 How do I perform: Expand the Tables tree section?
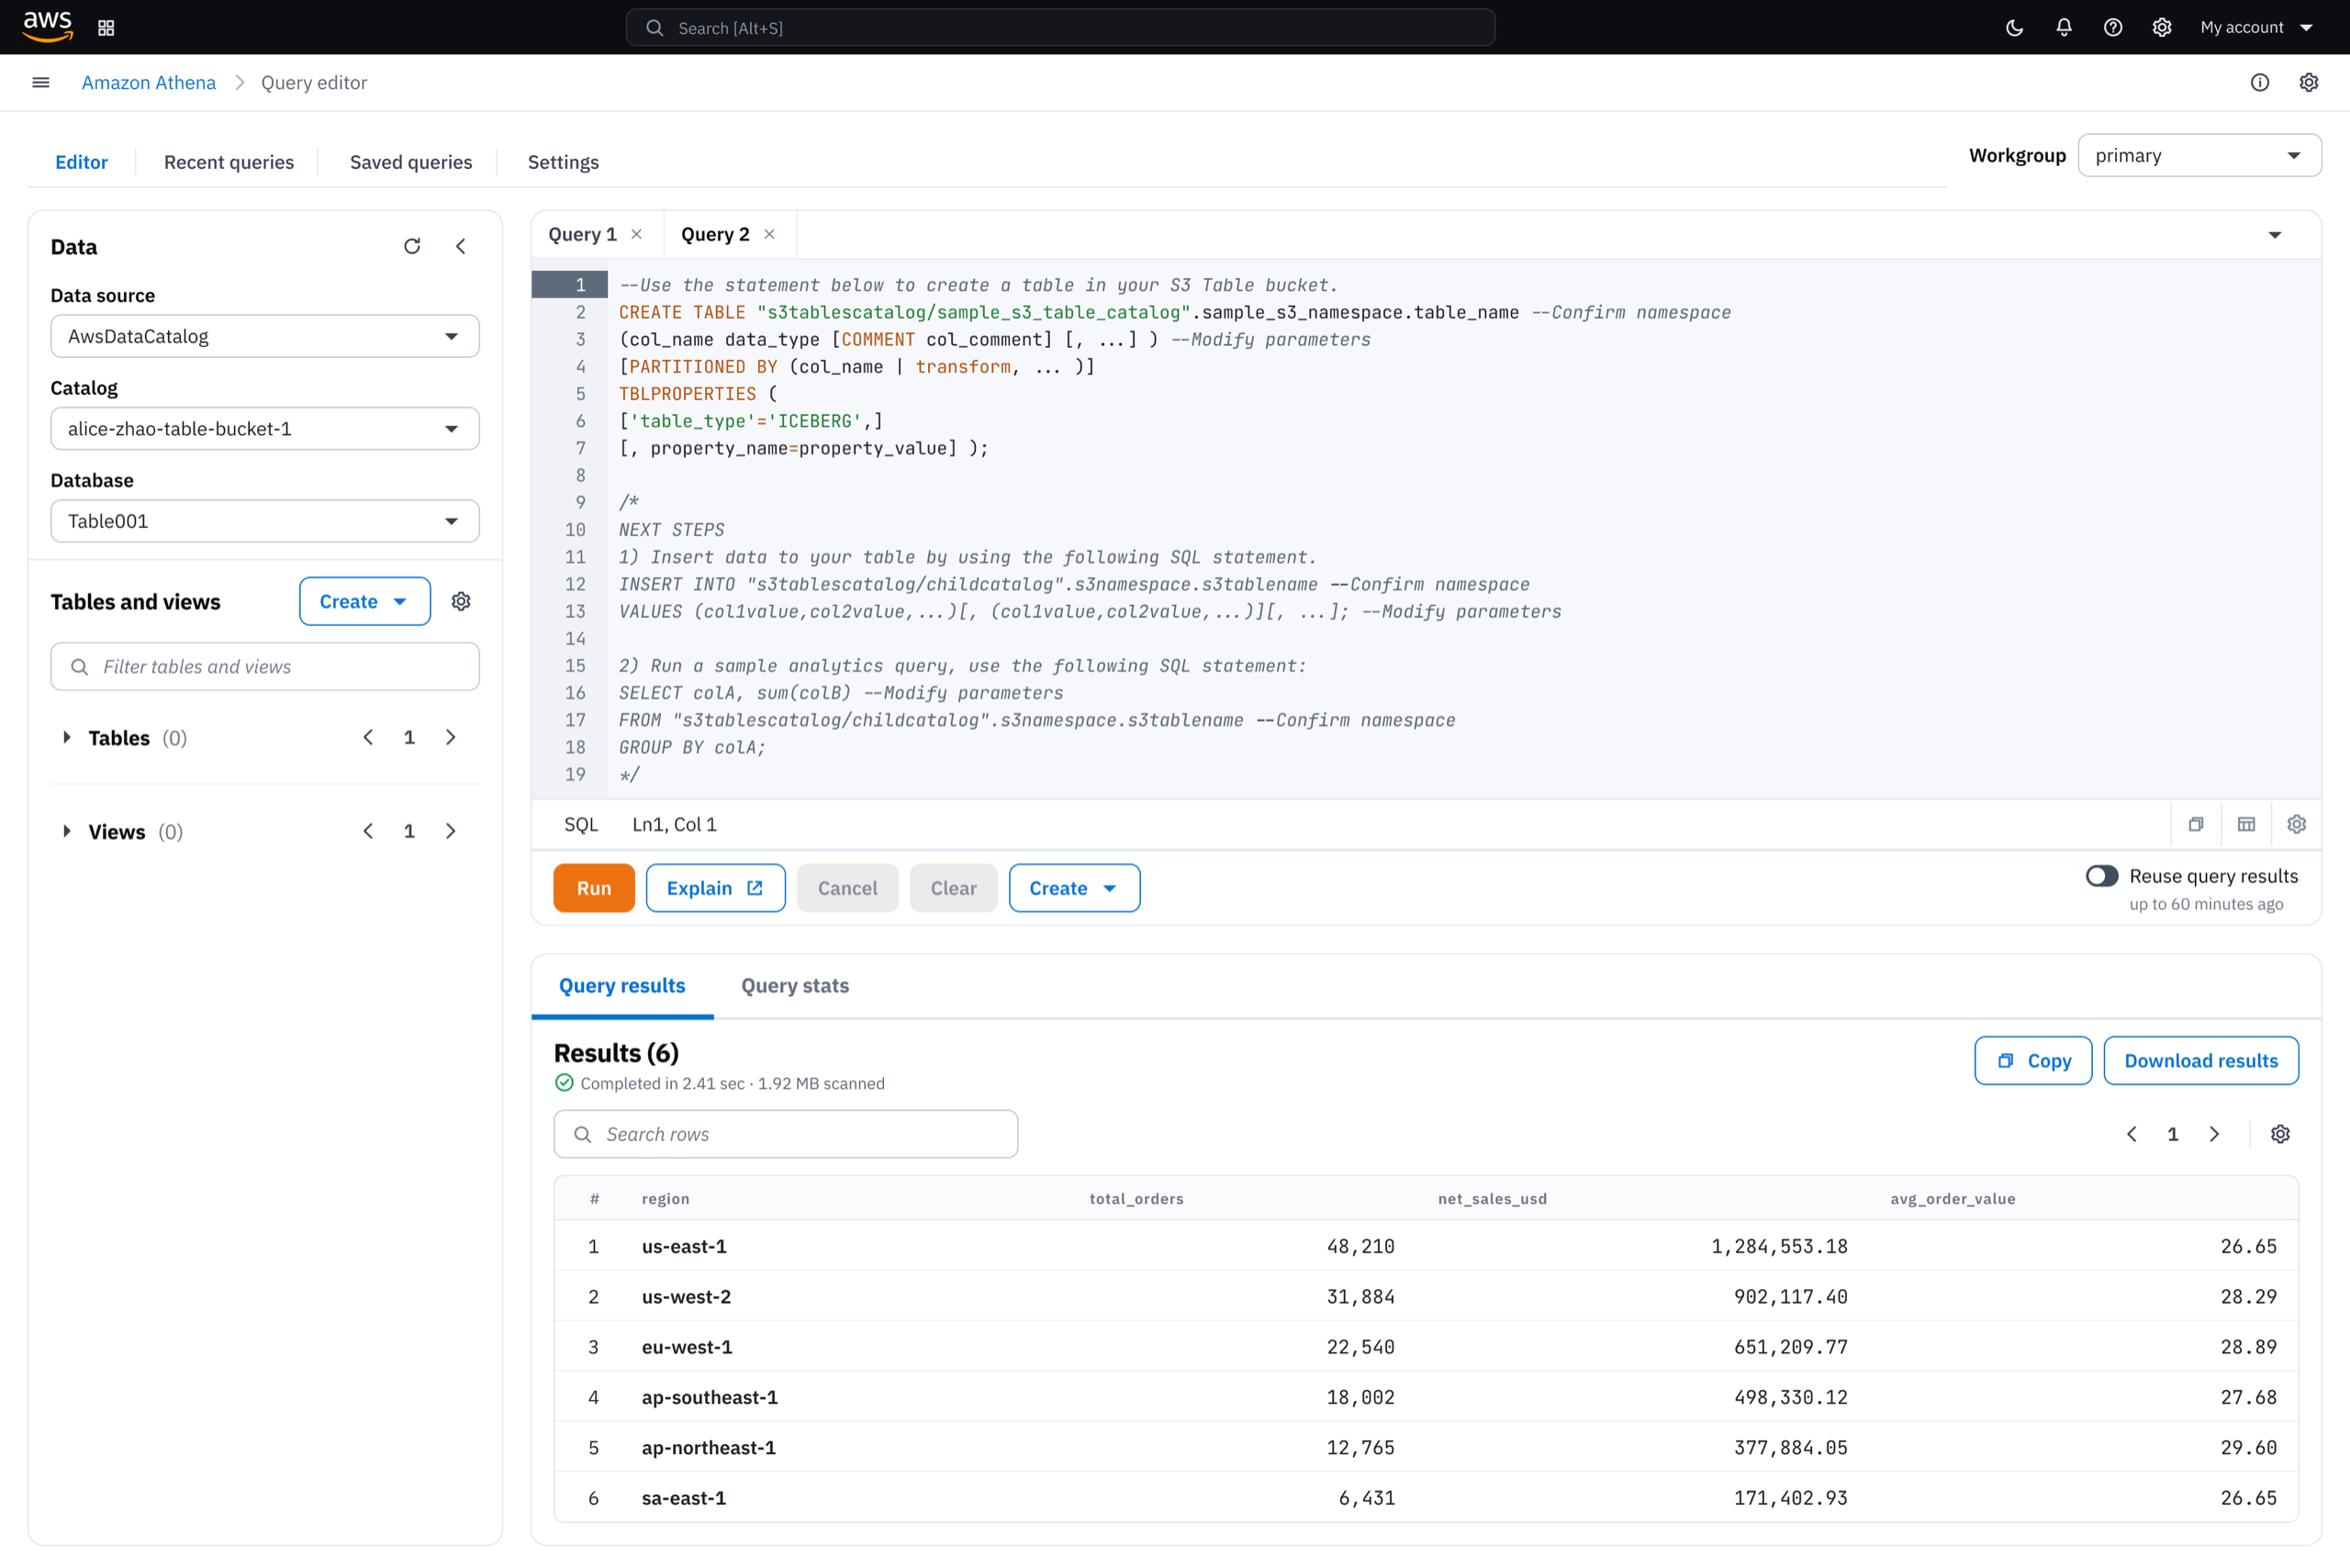point(67,738)
